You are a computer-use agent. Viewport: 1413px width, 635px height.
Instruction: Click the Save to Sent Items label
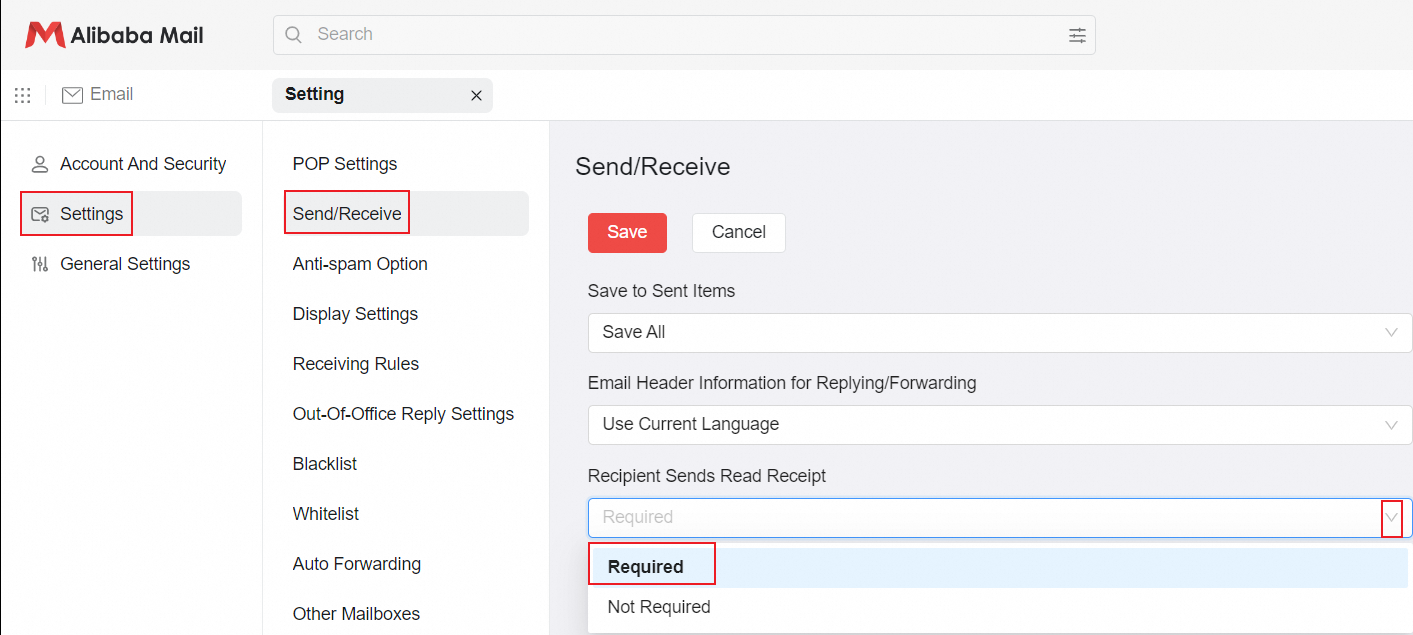tap(661, 291)
